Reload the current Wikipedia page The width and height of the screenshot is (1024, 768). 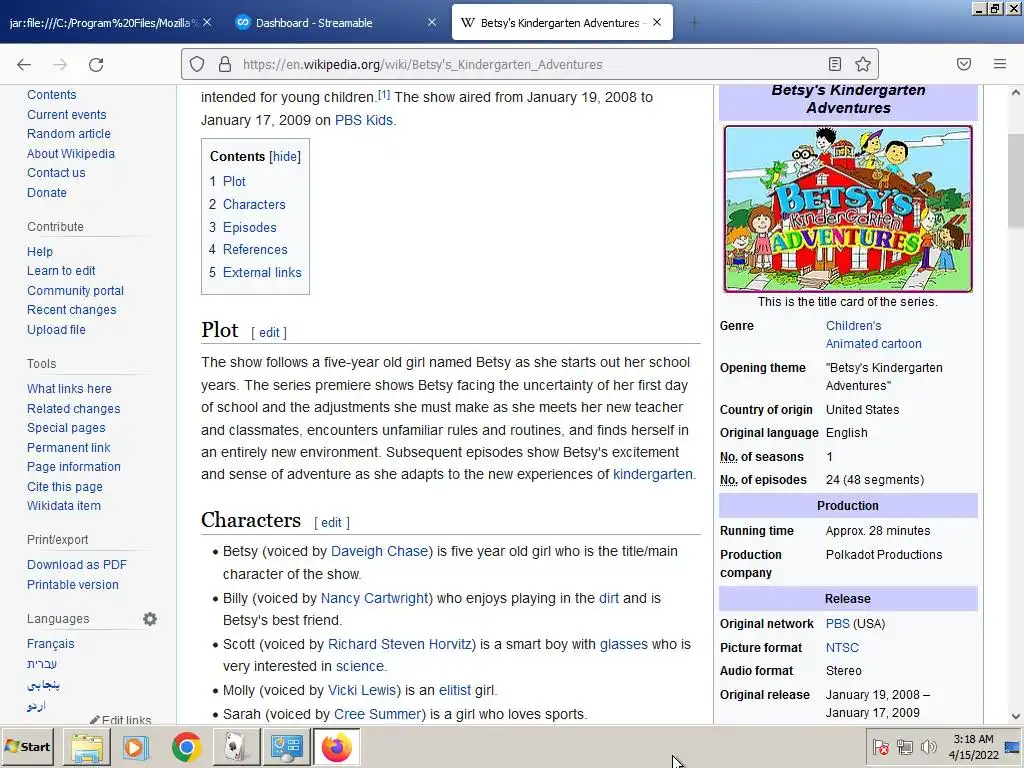(96, 64)
